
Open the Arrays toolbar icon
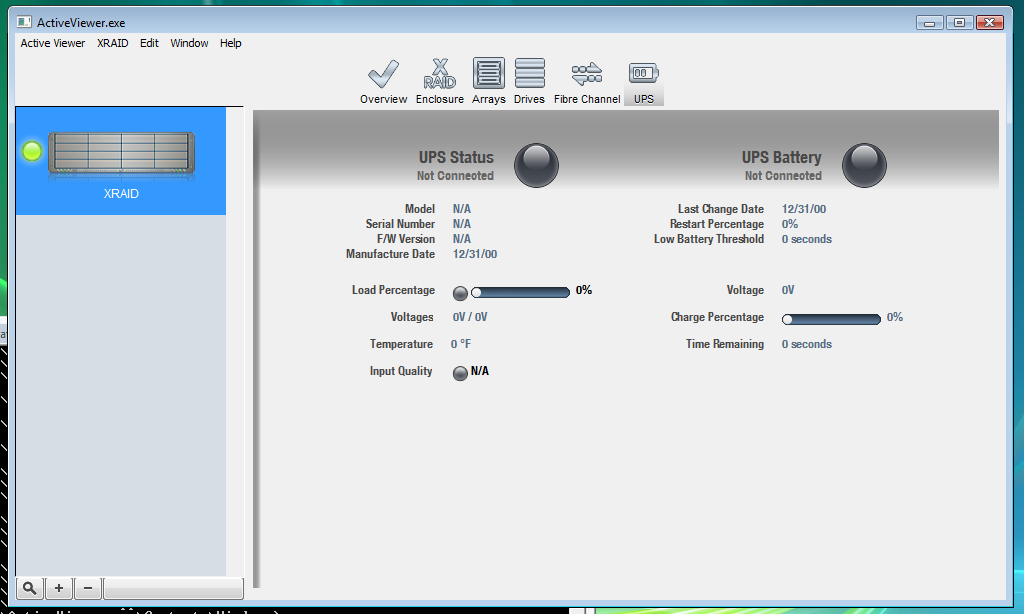click(x=488, y=75)
